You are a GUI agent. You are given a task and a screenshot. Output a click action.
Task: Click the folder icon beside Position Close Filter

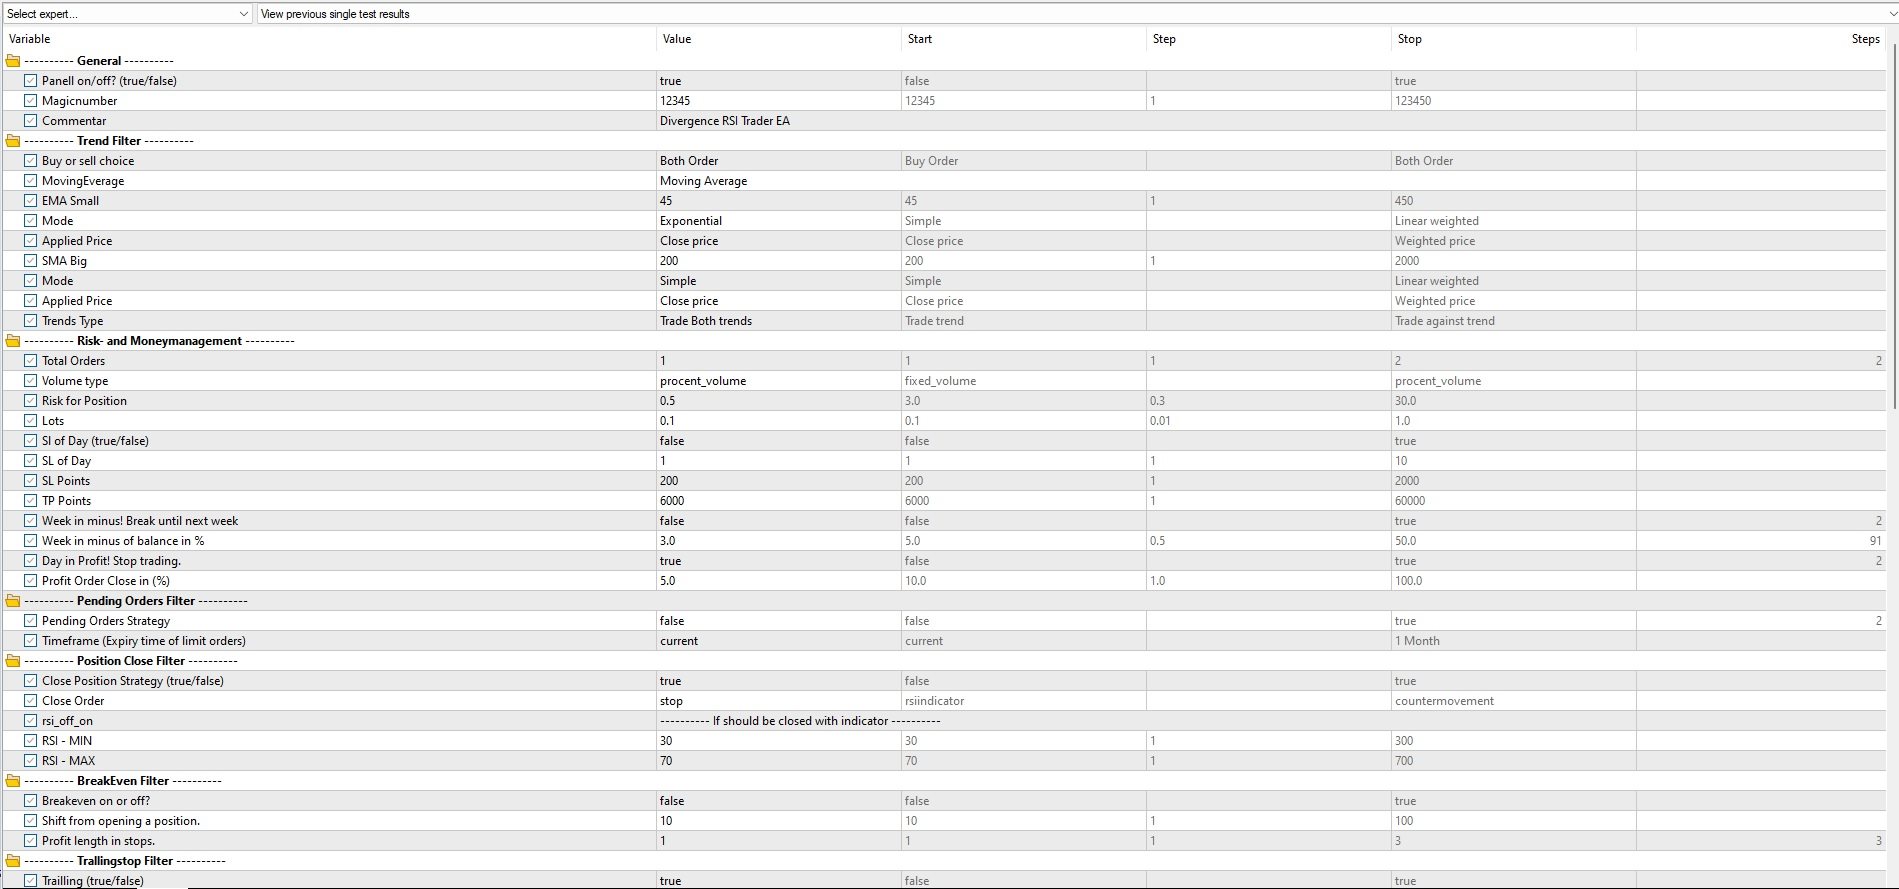[13, 660]
